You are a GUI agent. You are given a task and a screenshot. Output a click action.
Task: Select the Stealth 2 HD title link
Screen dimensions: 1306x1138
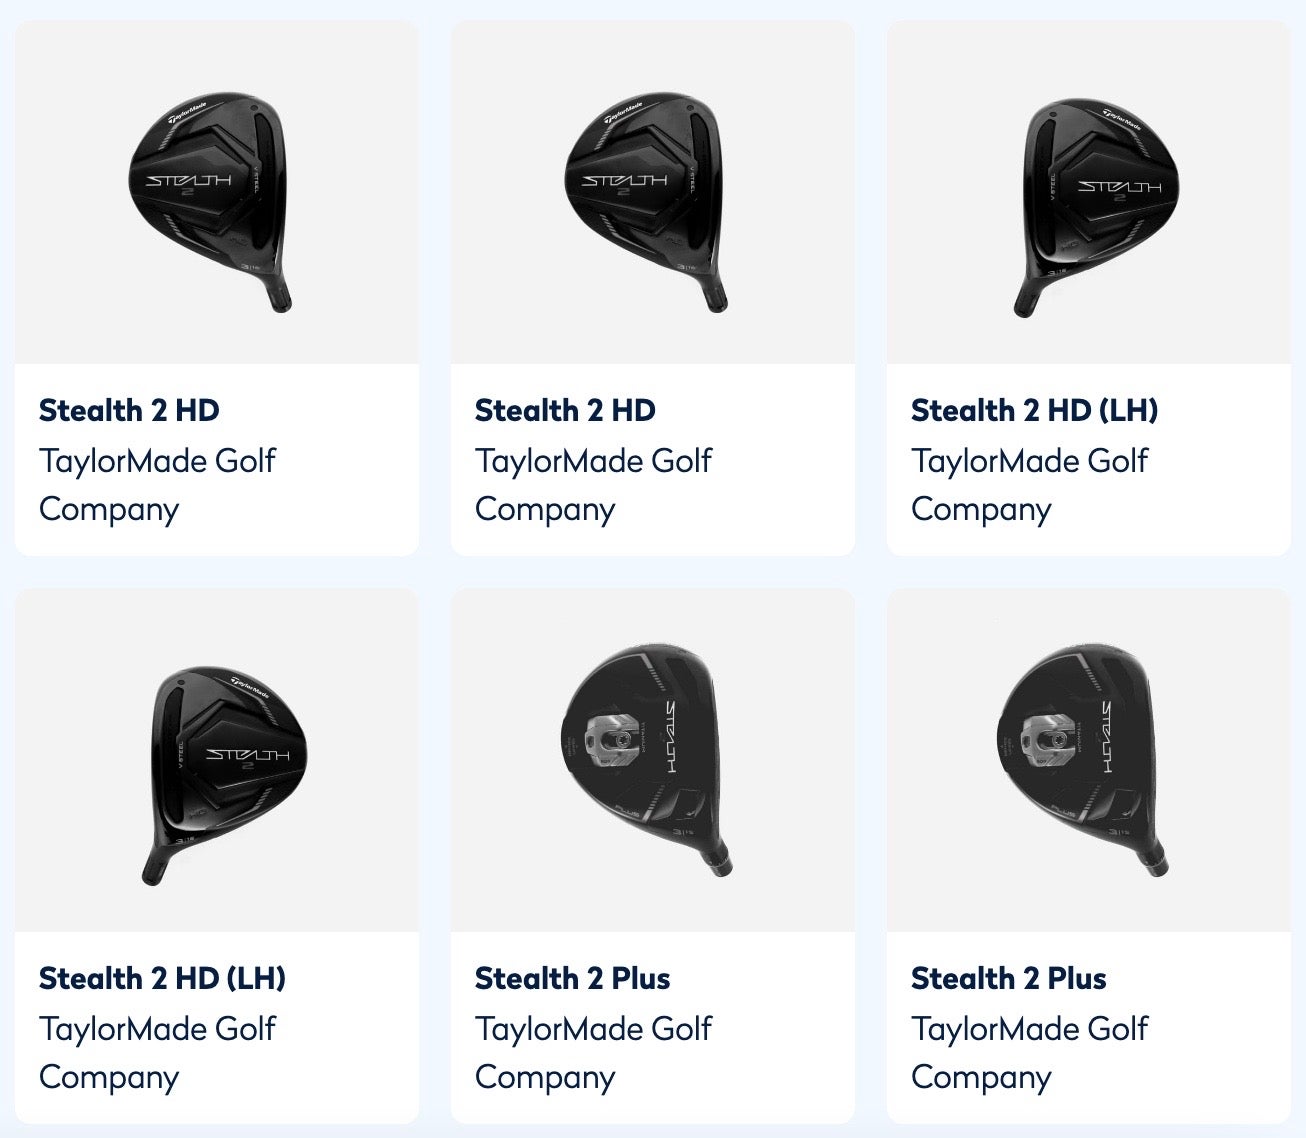point(129,410)
